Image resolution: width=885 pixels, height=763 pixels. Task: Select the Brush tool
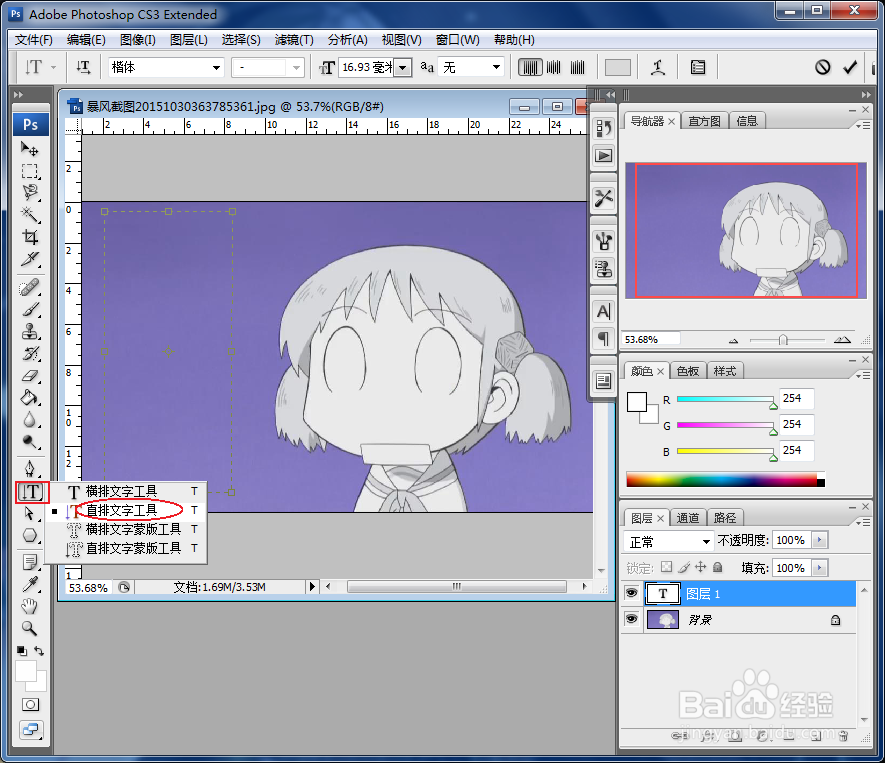point(30,310)
